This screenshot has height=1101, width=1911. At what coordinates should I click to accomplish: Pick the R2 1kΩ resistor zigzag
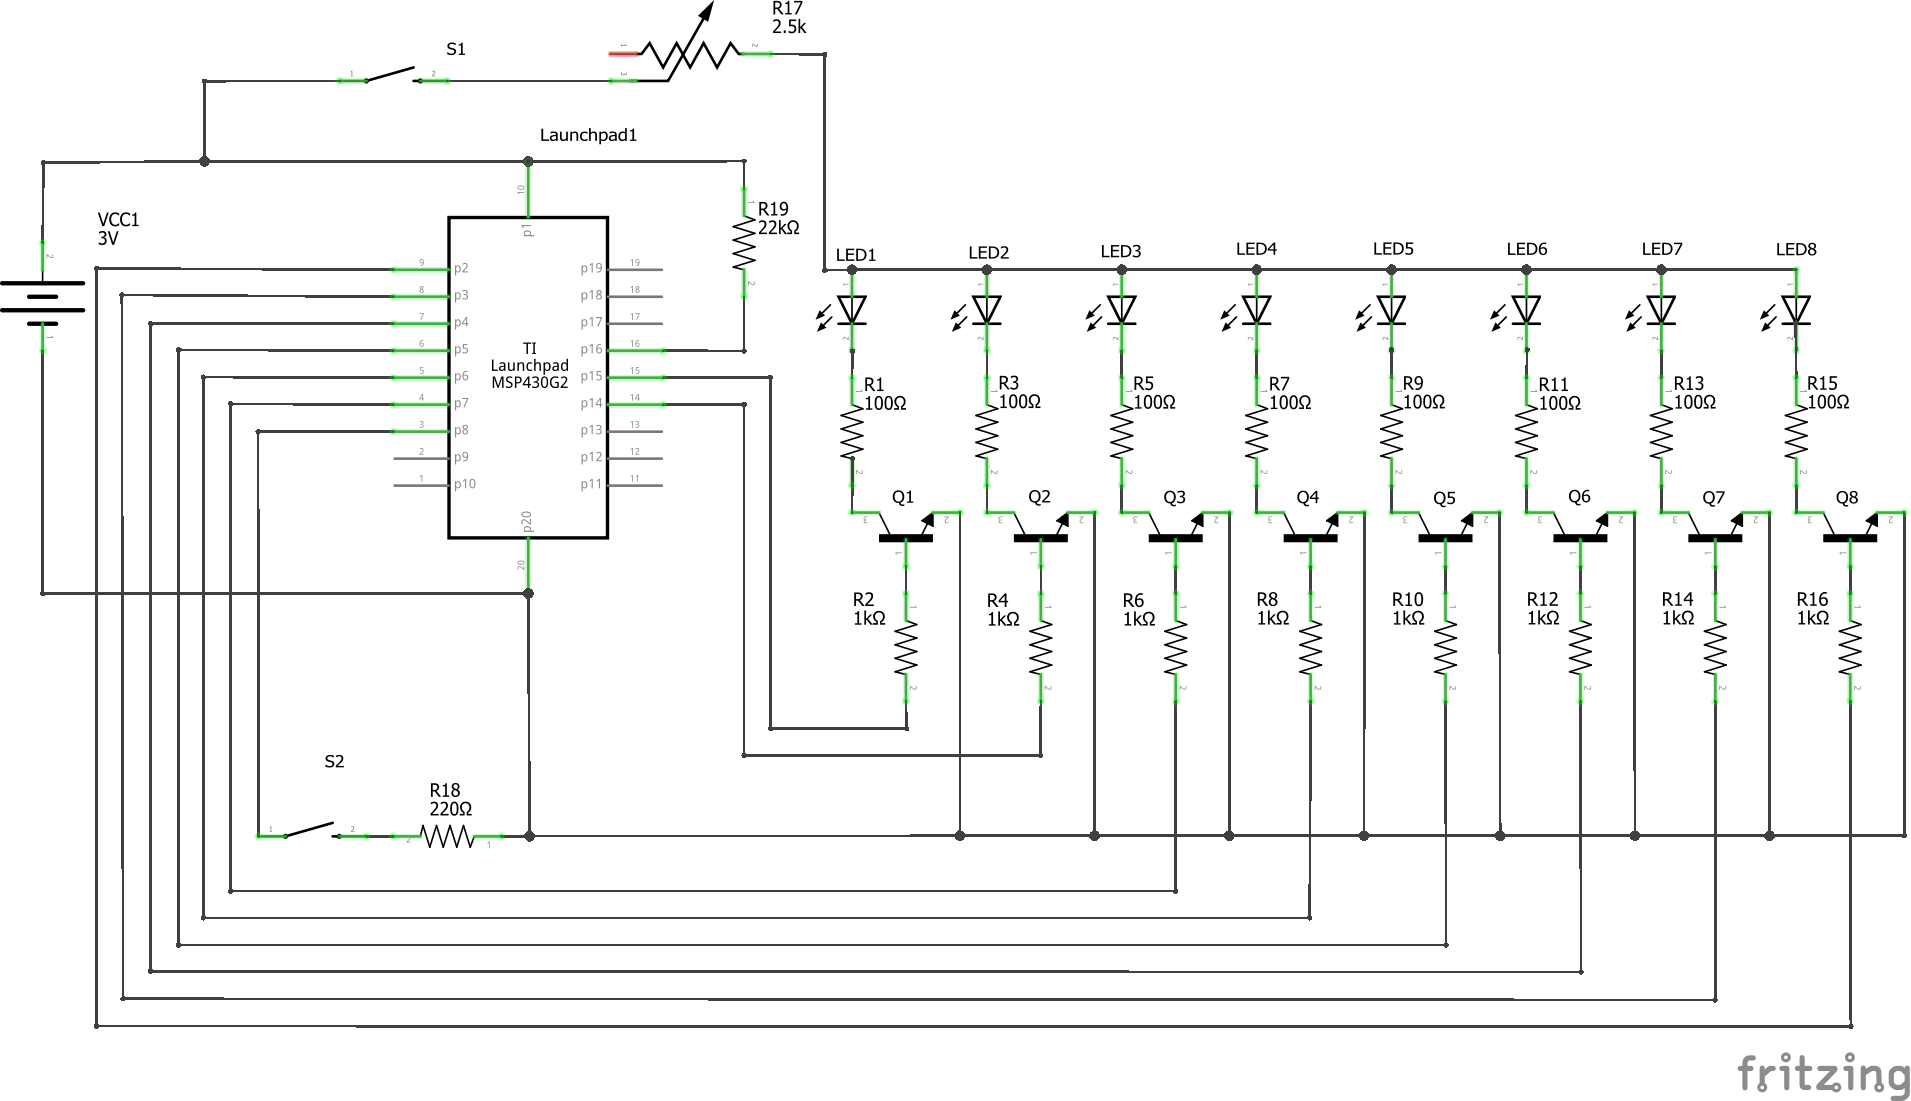click(906, 648)
